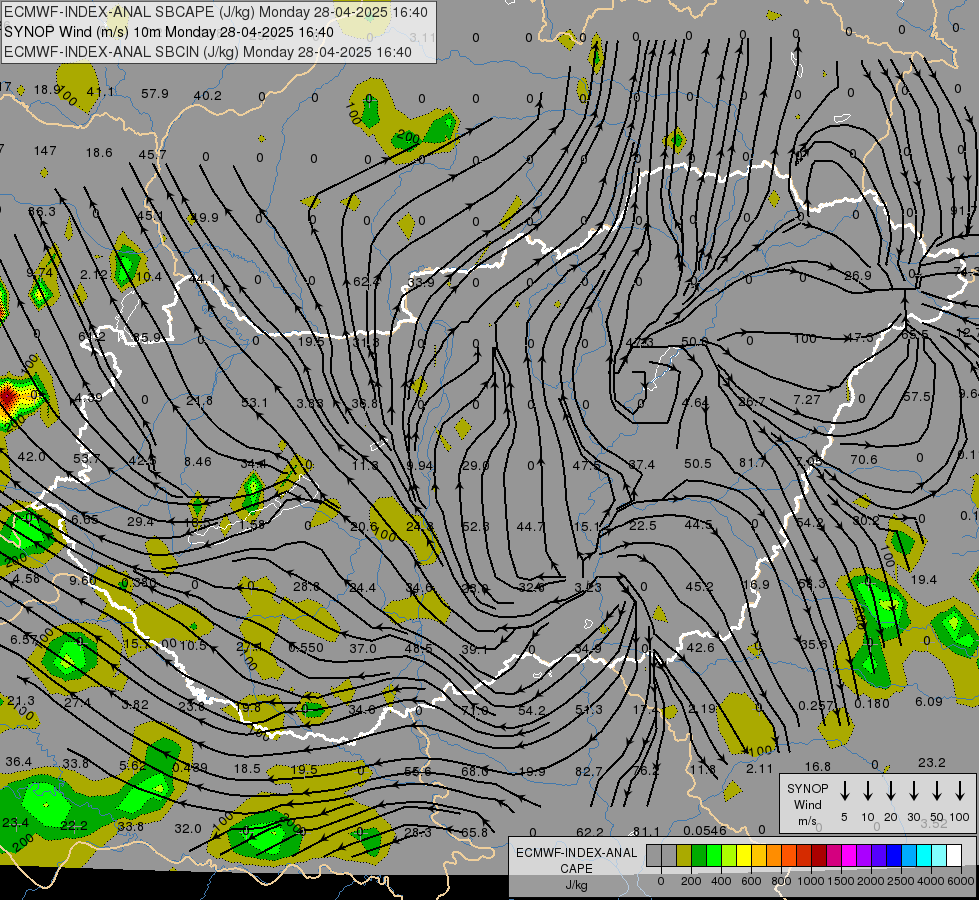Click the map value 6.09
Screen dimensions: 979x900
click(x=928, y=701)
